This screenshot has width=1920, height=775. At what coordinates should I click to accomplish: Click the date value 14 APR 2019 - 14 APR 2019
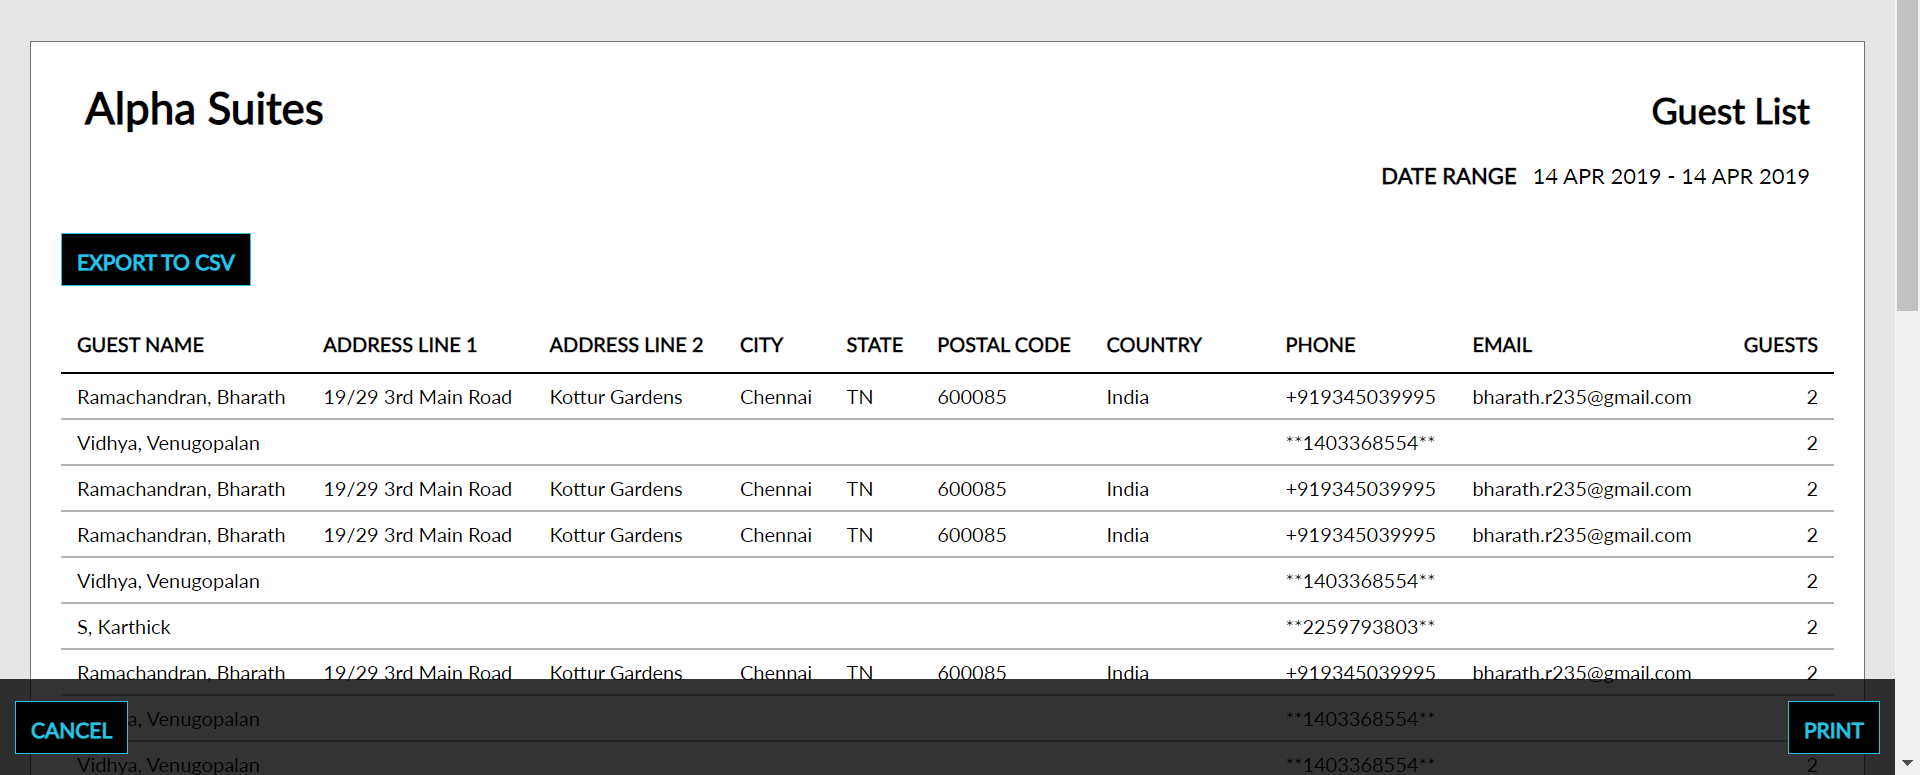1671,177
